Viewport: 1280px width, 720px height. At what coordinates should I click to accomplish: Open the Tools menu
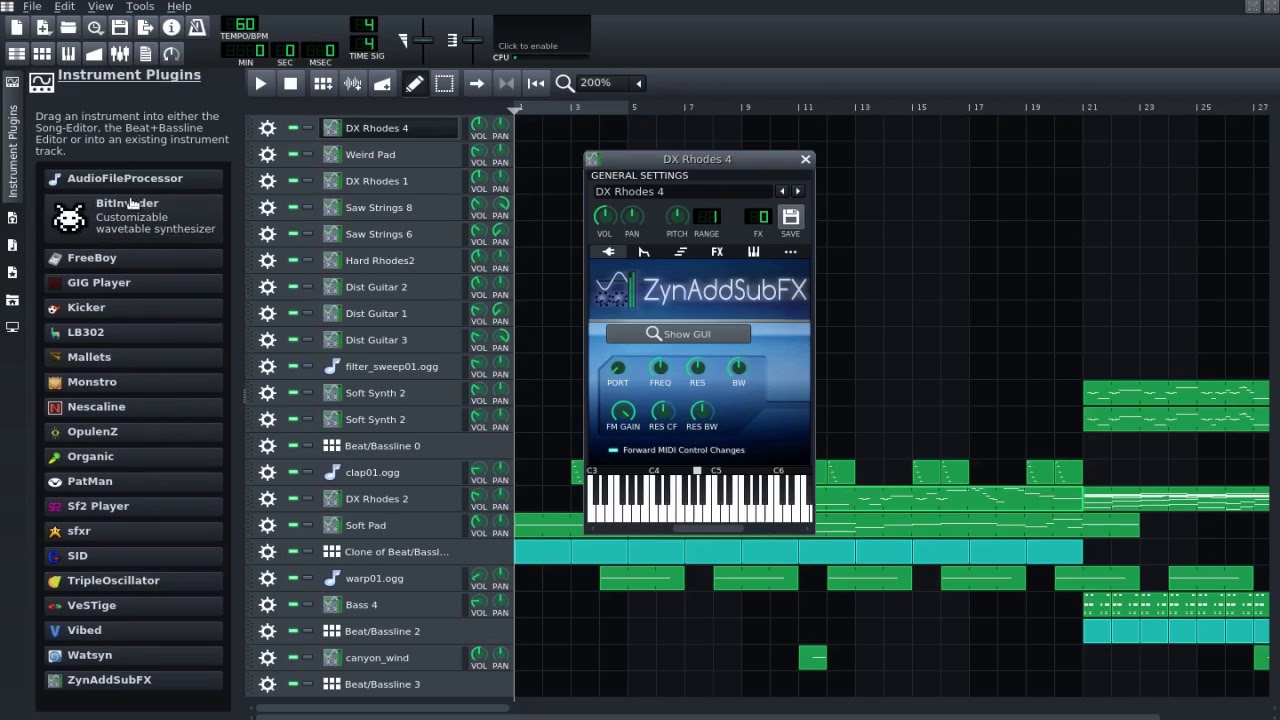tap(140, 6)
